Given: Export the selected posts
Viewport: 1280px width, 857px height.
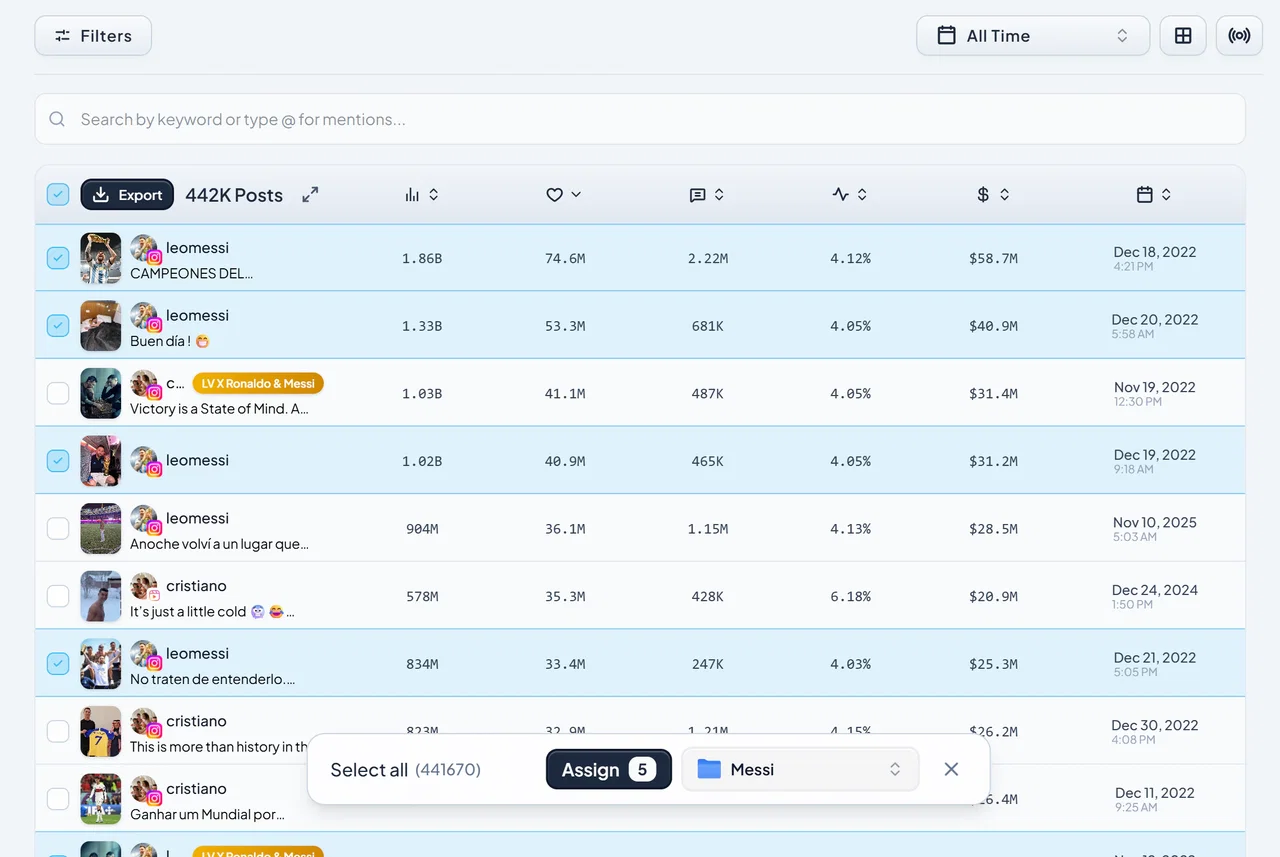Looking at the screenshot, I should click(x=127, y=195).
